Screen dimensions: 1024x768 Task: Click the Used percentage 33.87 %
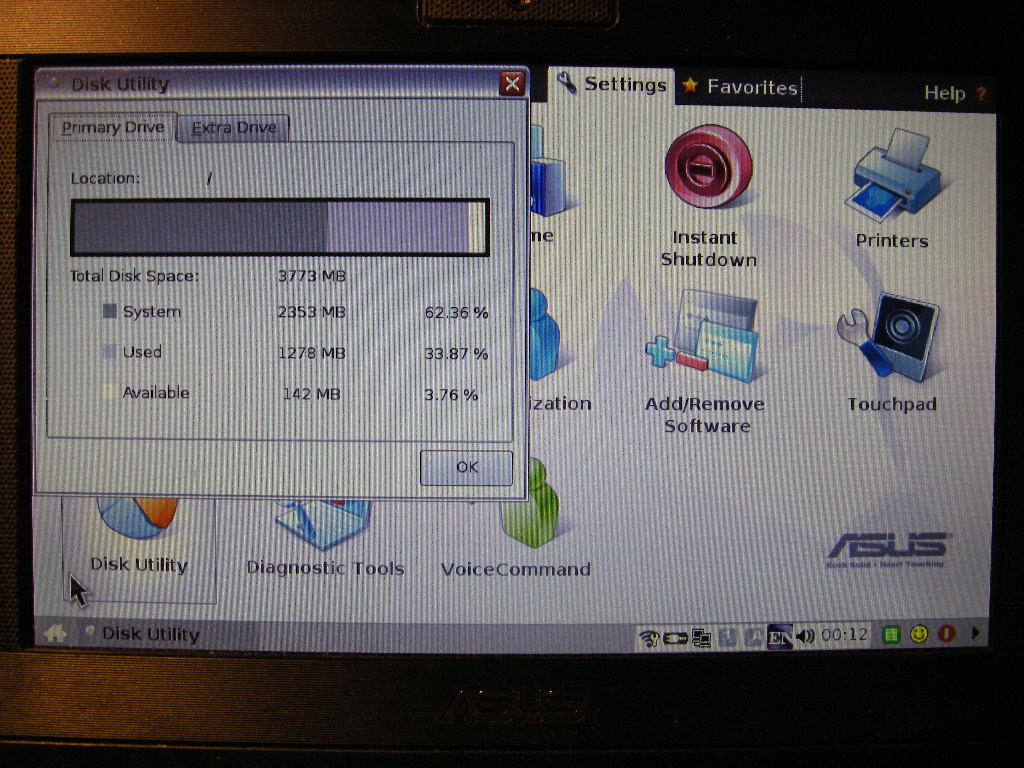(456, 353)
